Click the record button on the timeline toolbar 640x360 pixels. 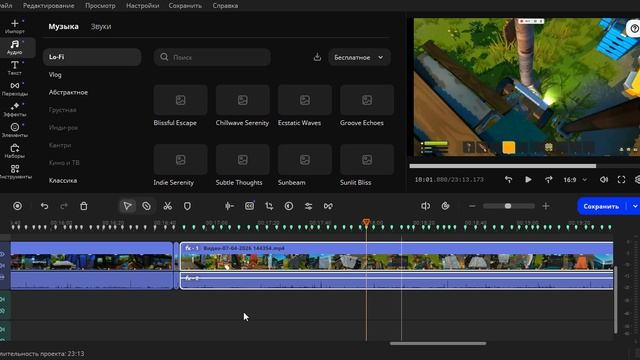[18, 206]
